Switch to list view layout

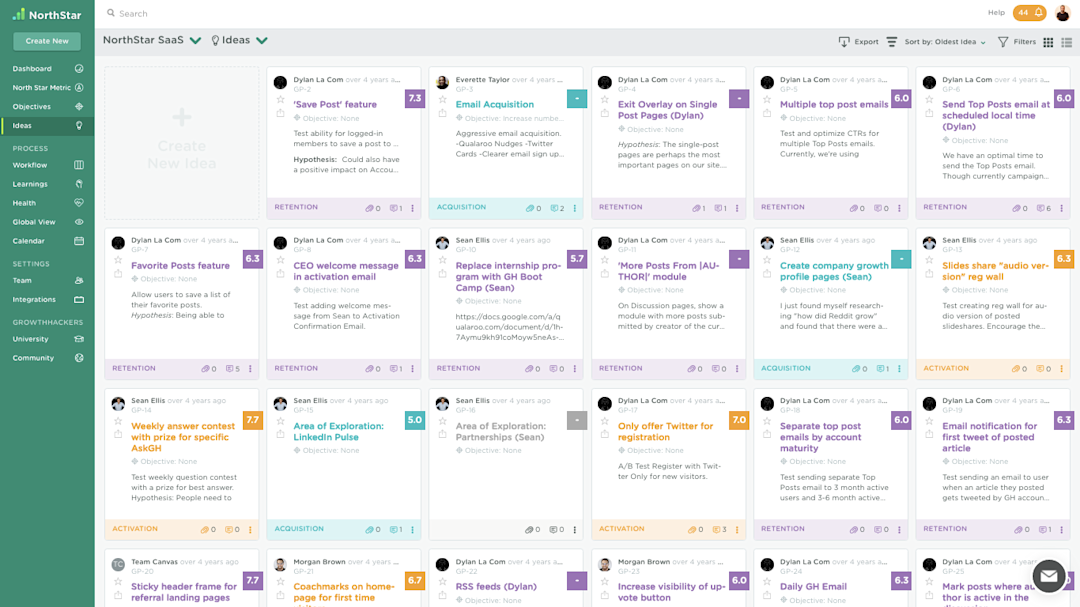[x=1067, y=42]
